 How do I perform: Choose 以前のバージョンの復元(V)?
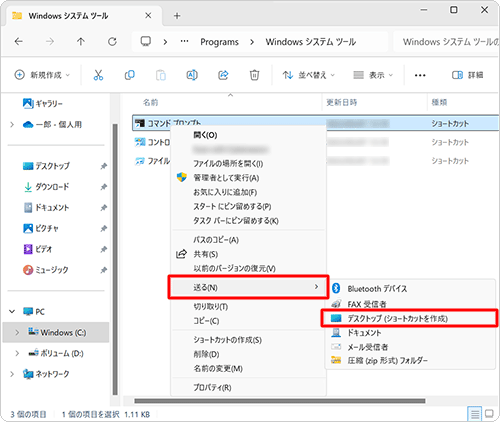tap(248, 268)
